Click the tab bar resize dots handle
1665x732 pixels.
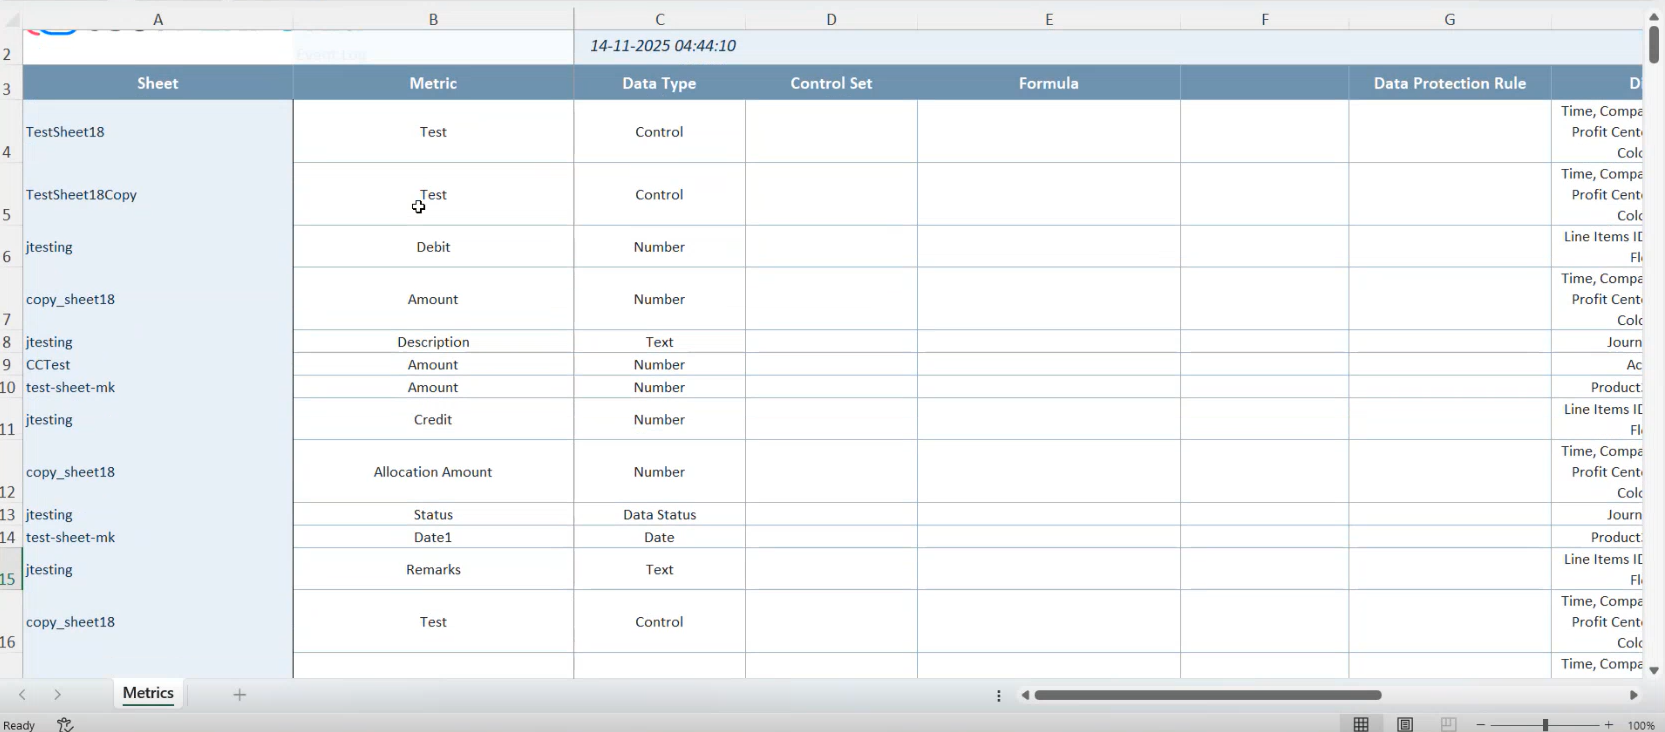[x=998, y=696]
